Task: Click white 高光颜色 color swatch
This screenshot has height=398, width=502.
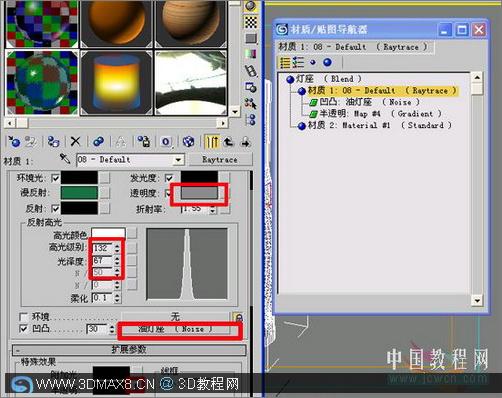Action: pyautogui.click(x=109, y=233)
